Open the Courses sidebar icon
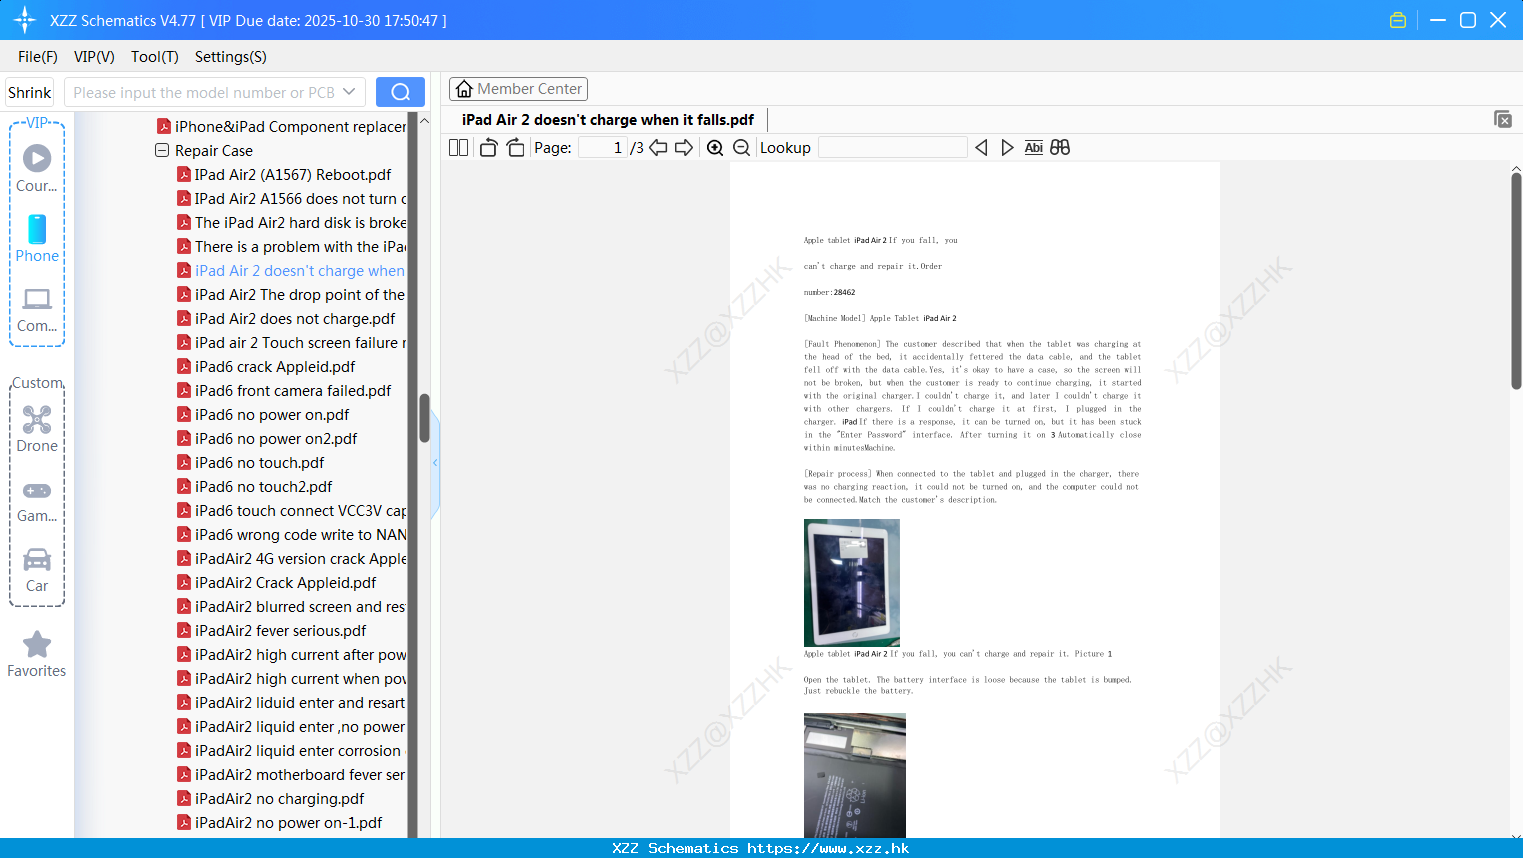 coord(37,168)
